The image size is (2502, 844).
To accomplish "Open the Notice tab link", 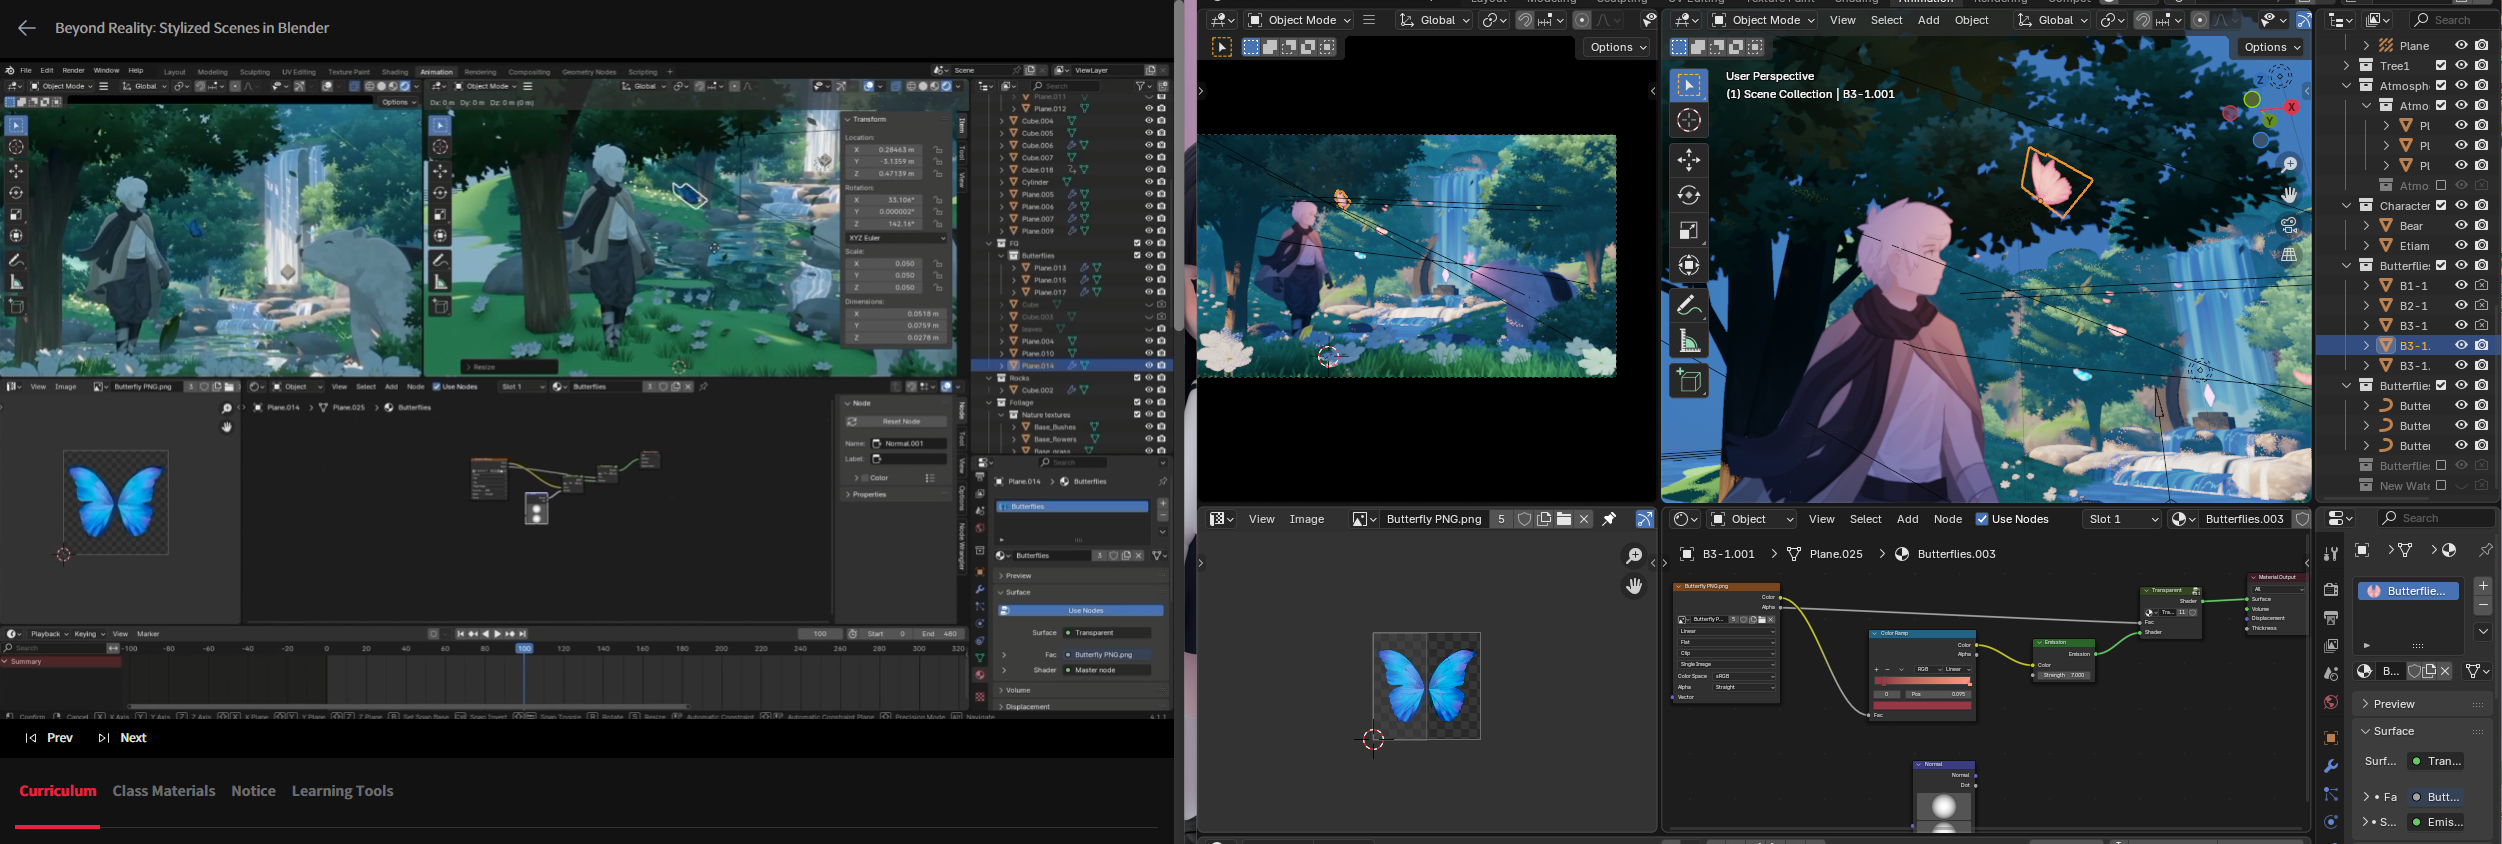I will [x=253, y=791].
